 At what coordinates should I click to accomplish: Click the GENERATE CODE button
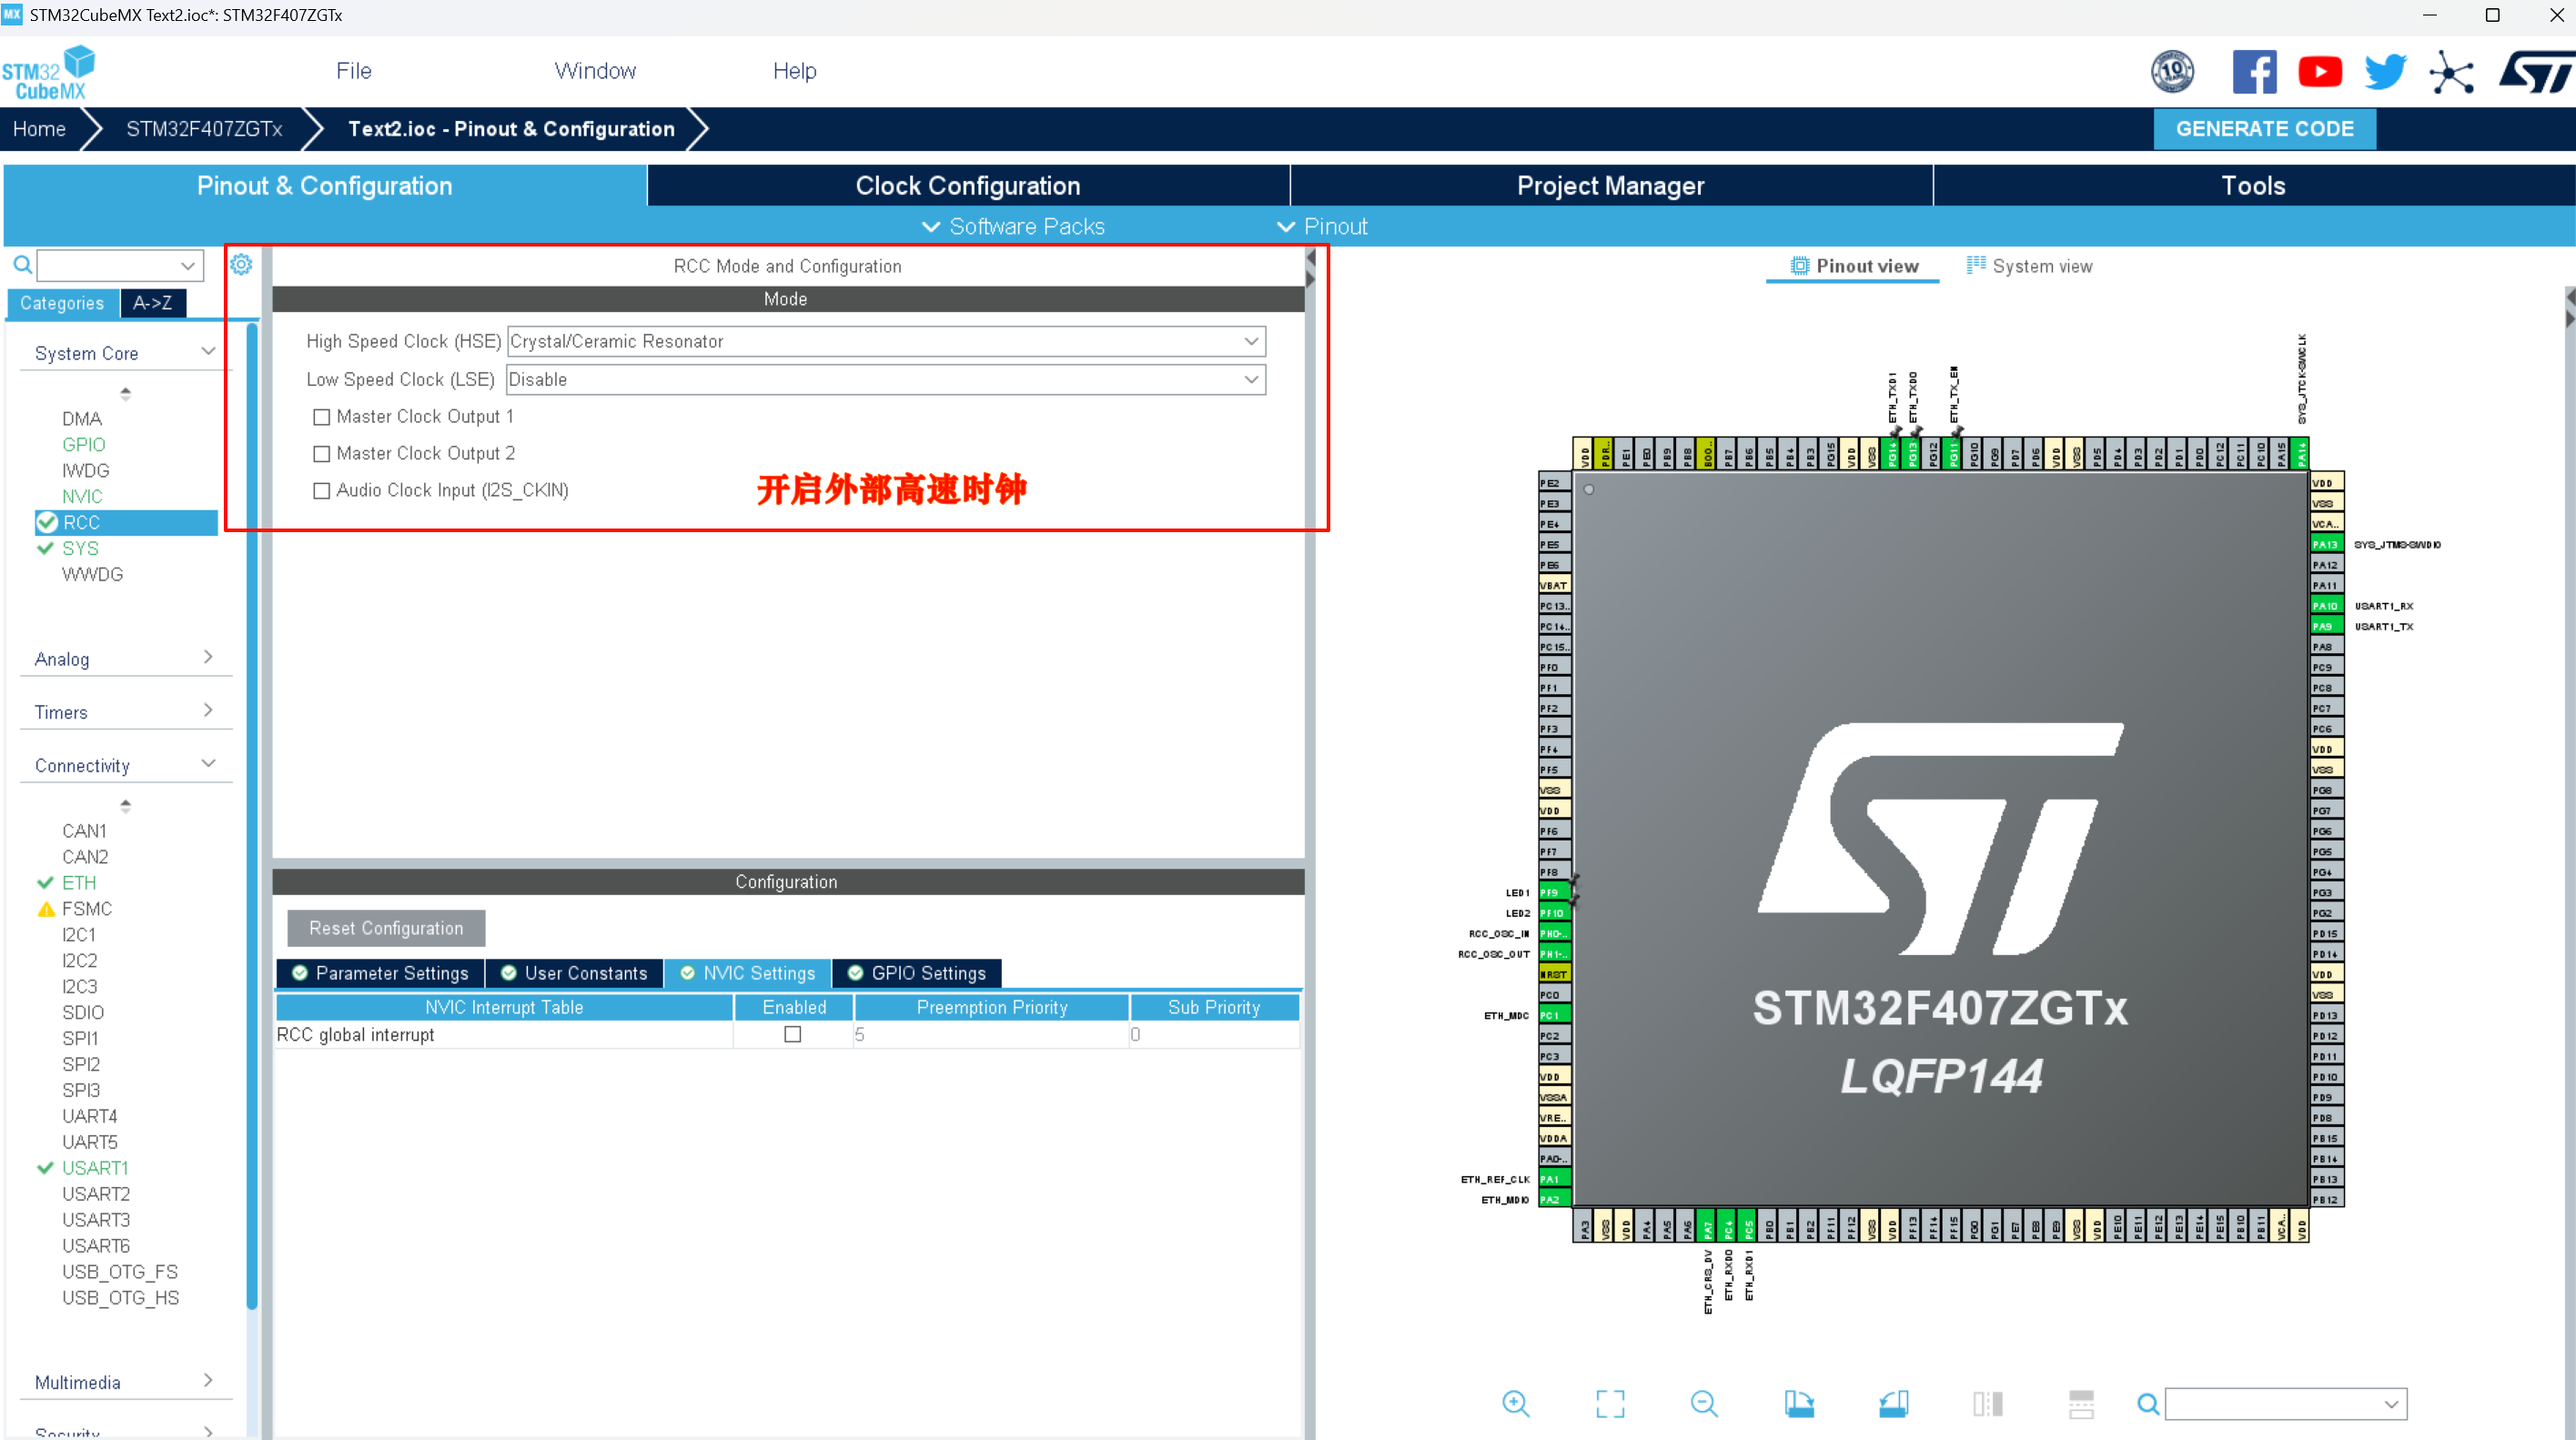pos(2264,128)
